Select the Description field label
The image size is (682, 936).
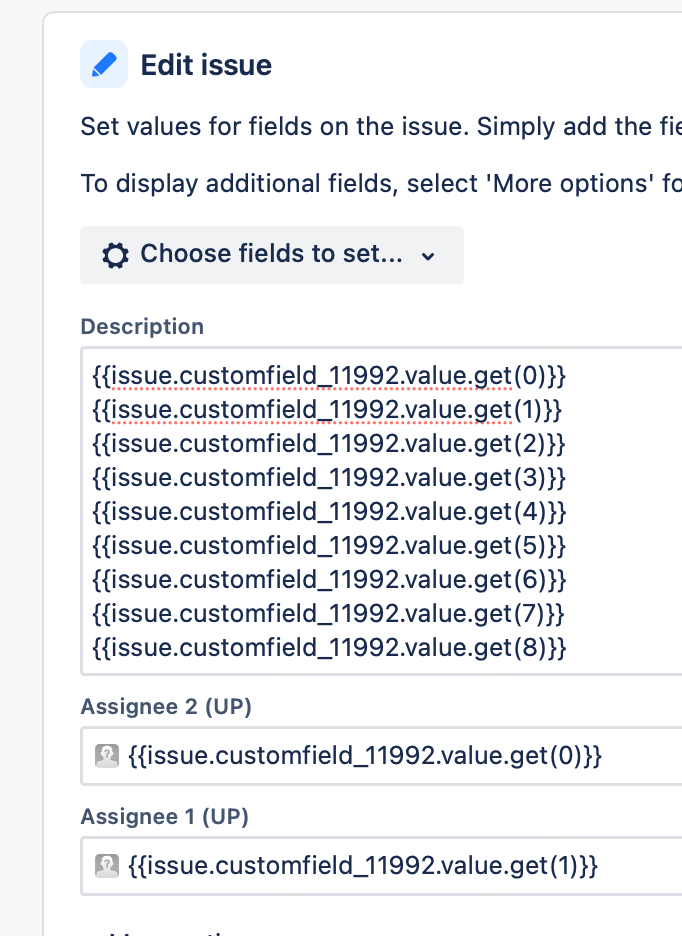(141, 327)
